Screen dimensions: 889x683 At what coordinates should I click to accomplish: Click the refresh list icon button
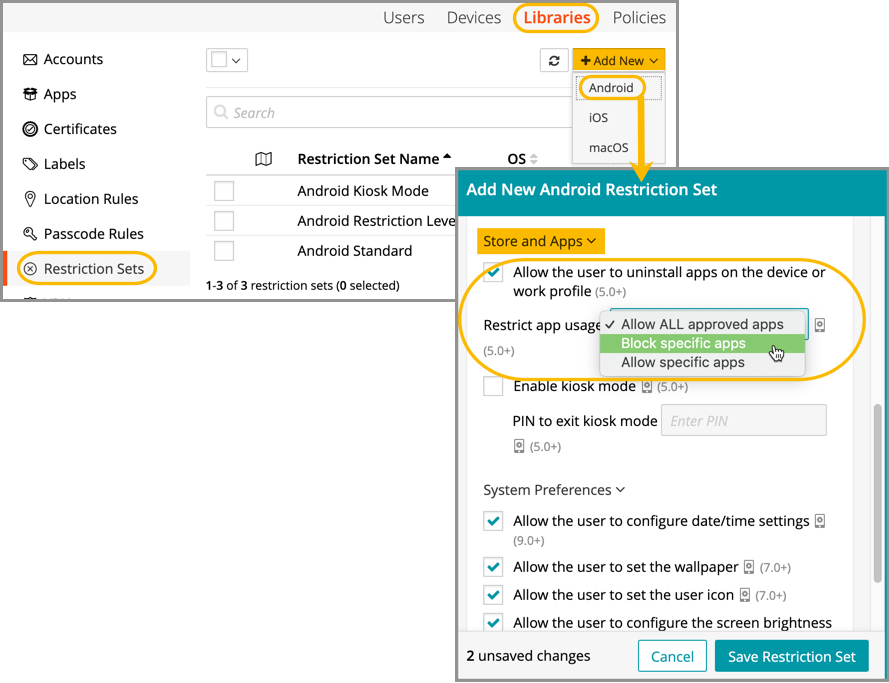554,61
